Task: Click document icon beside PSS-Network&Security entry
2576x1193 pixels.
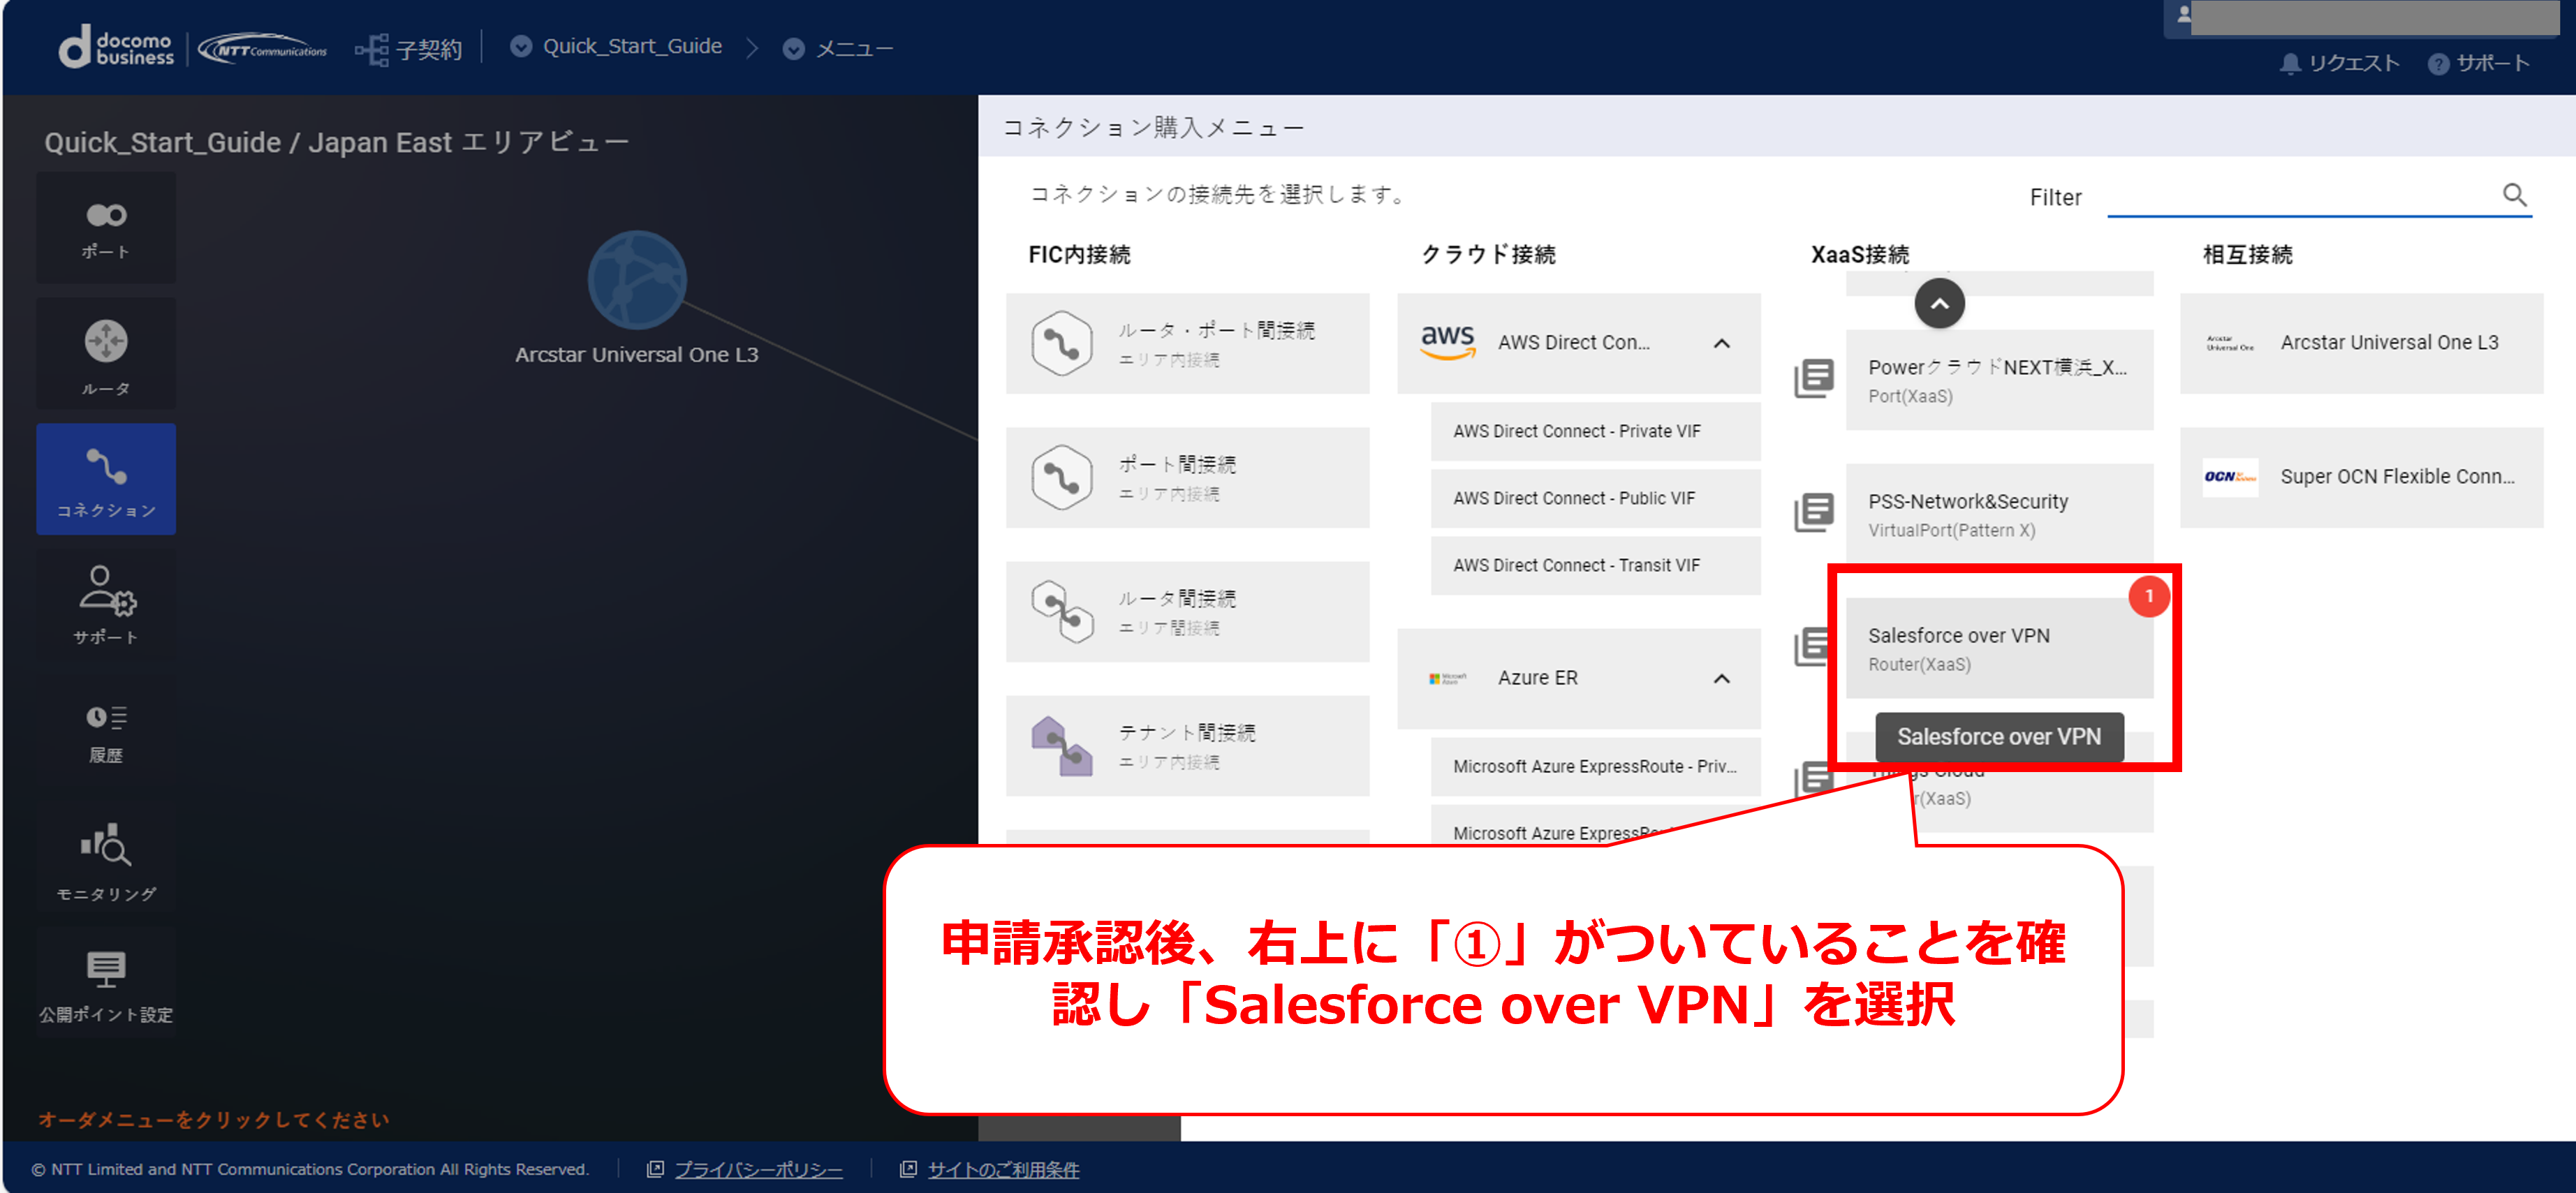Action: 1814,512
